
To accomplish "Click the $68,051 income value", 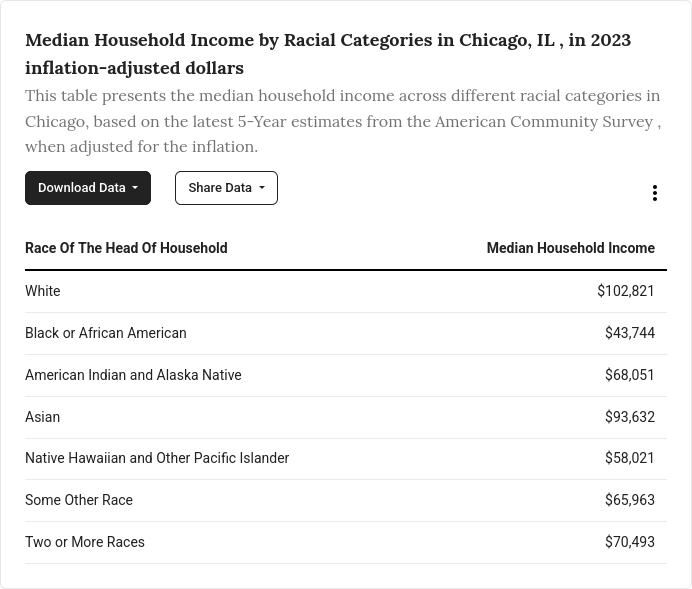I will 630,375.
